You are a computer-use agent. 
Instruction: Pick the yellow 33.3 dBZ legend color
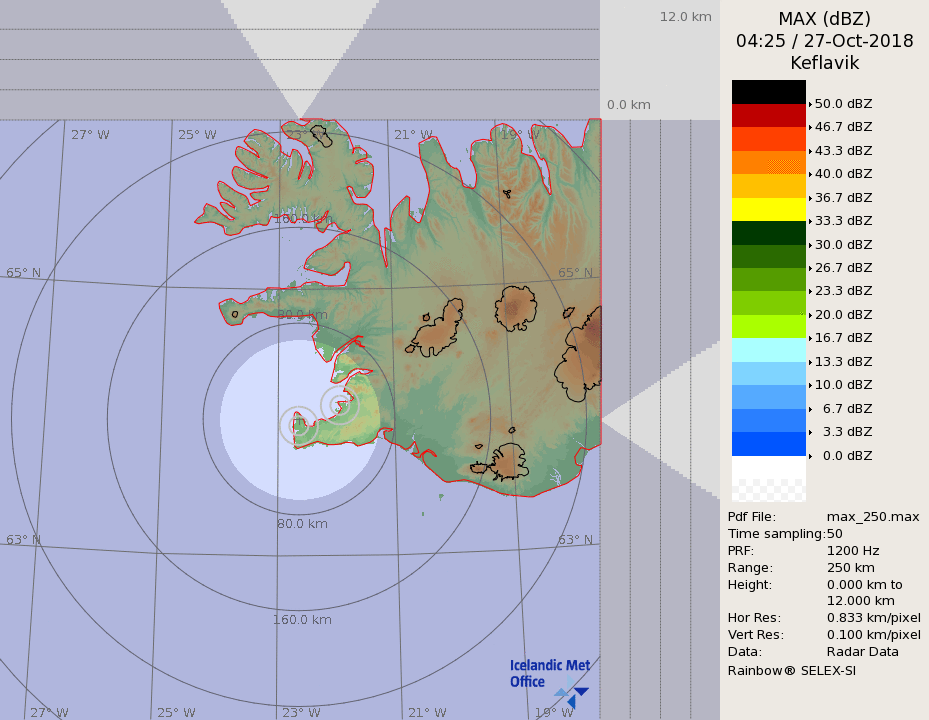tap(768, 209)
